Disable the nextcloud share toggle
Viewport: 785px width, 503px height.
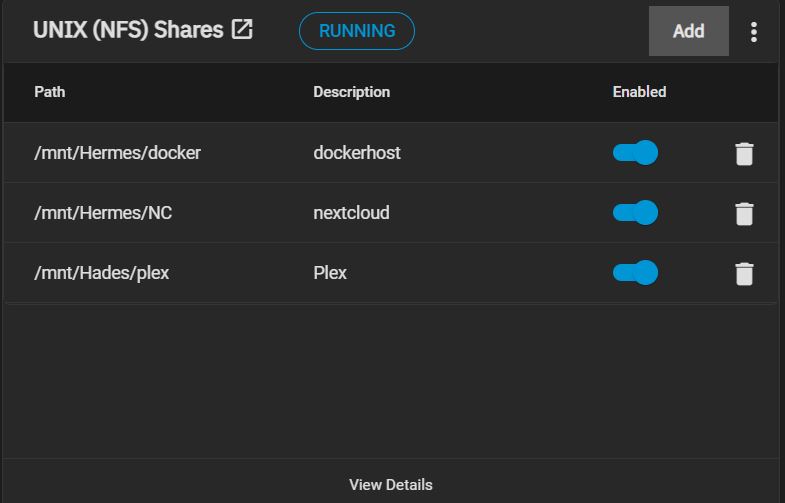coord(635,213)
